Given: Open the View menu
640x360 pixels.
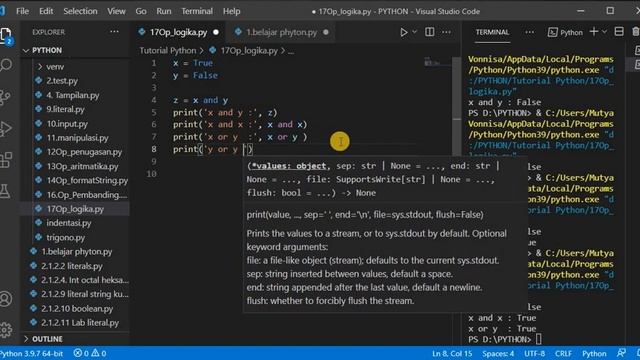Looking at the screenshot, I should (x=116, y=11).
